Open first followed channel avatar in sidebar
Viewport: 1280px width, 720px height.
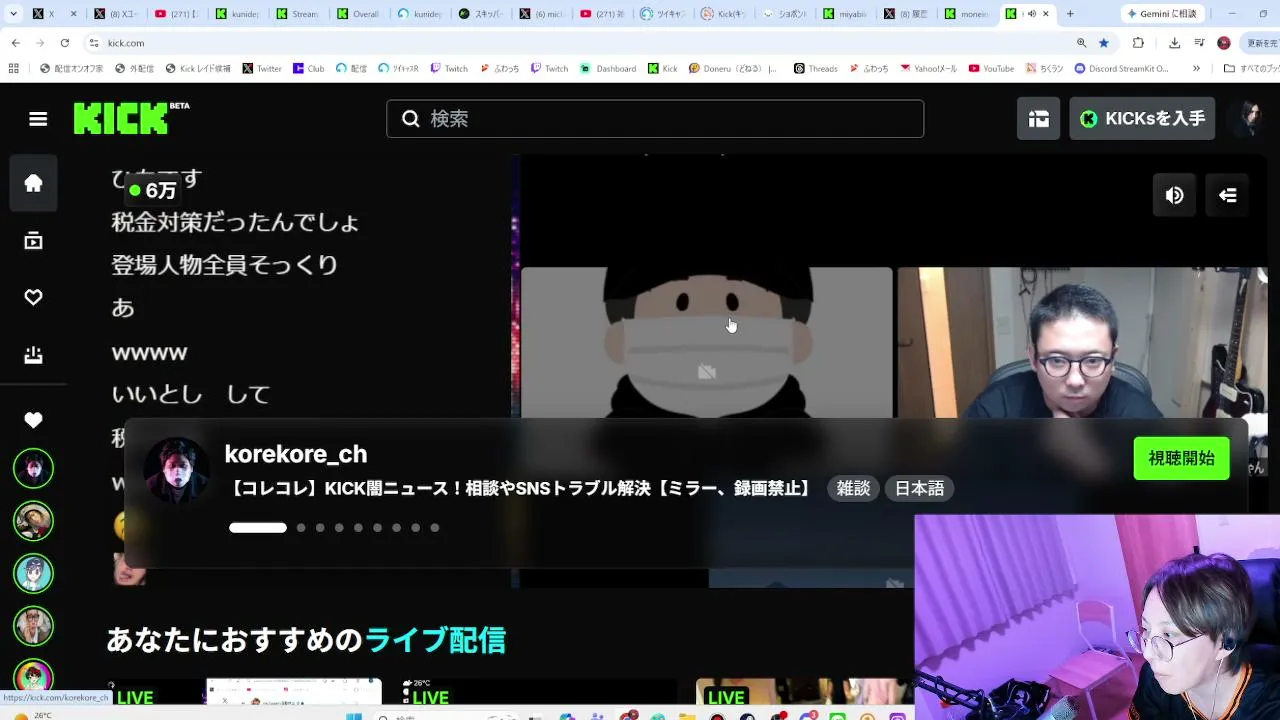33,468
